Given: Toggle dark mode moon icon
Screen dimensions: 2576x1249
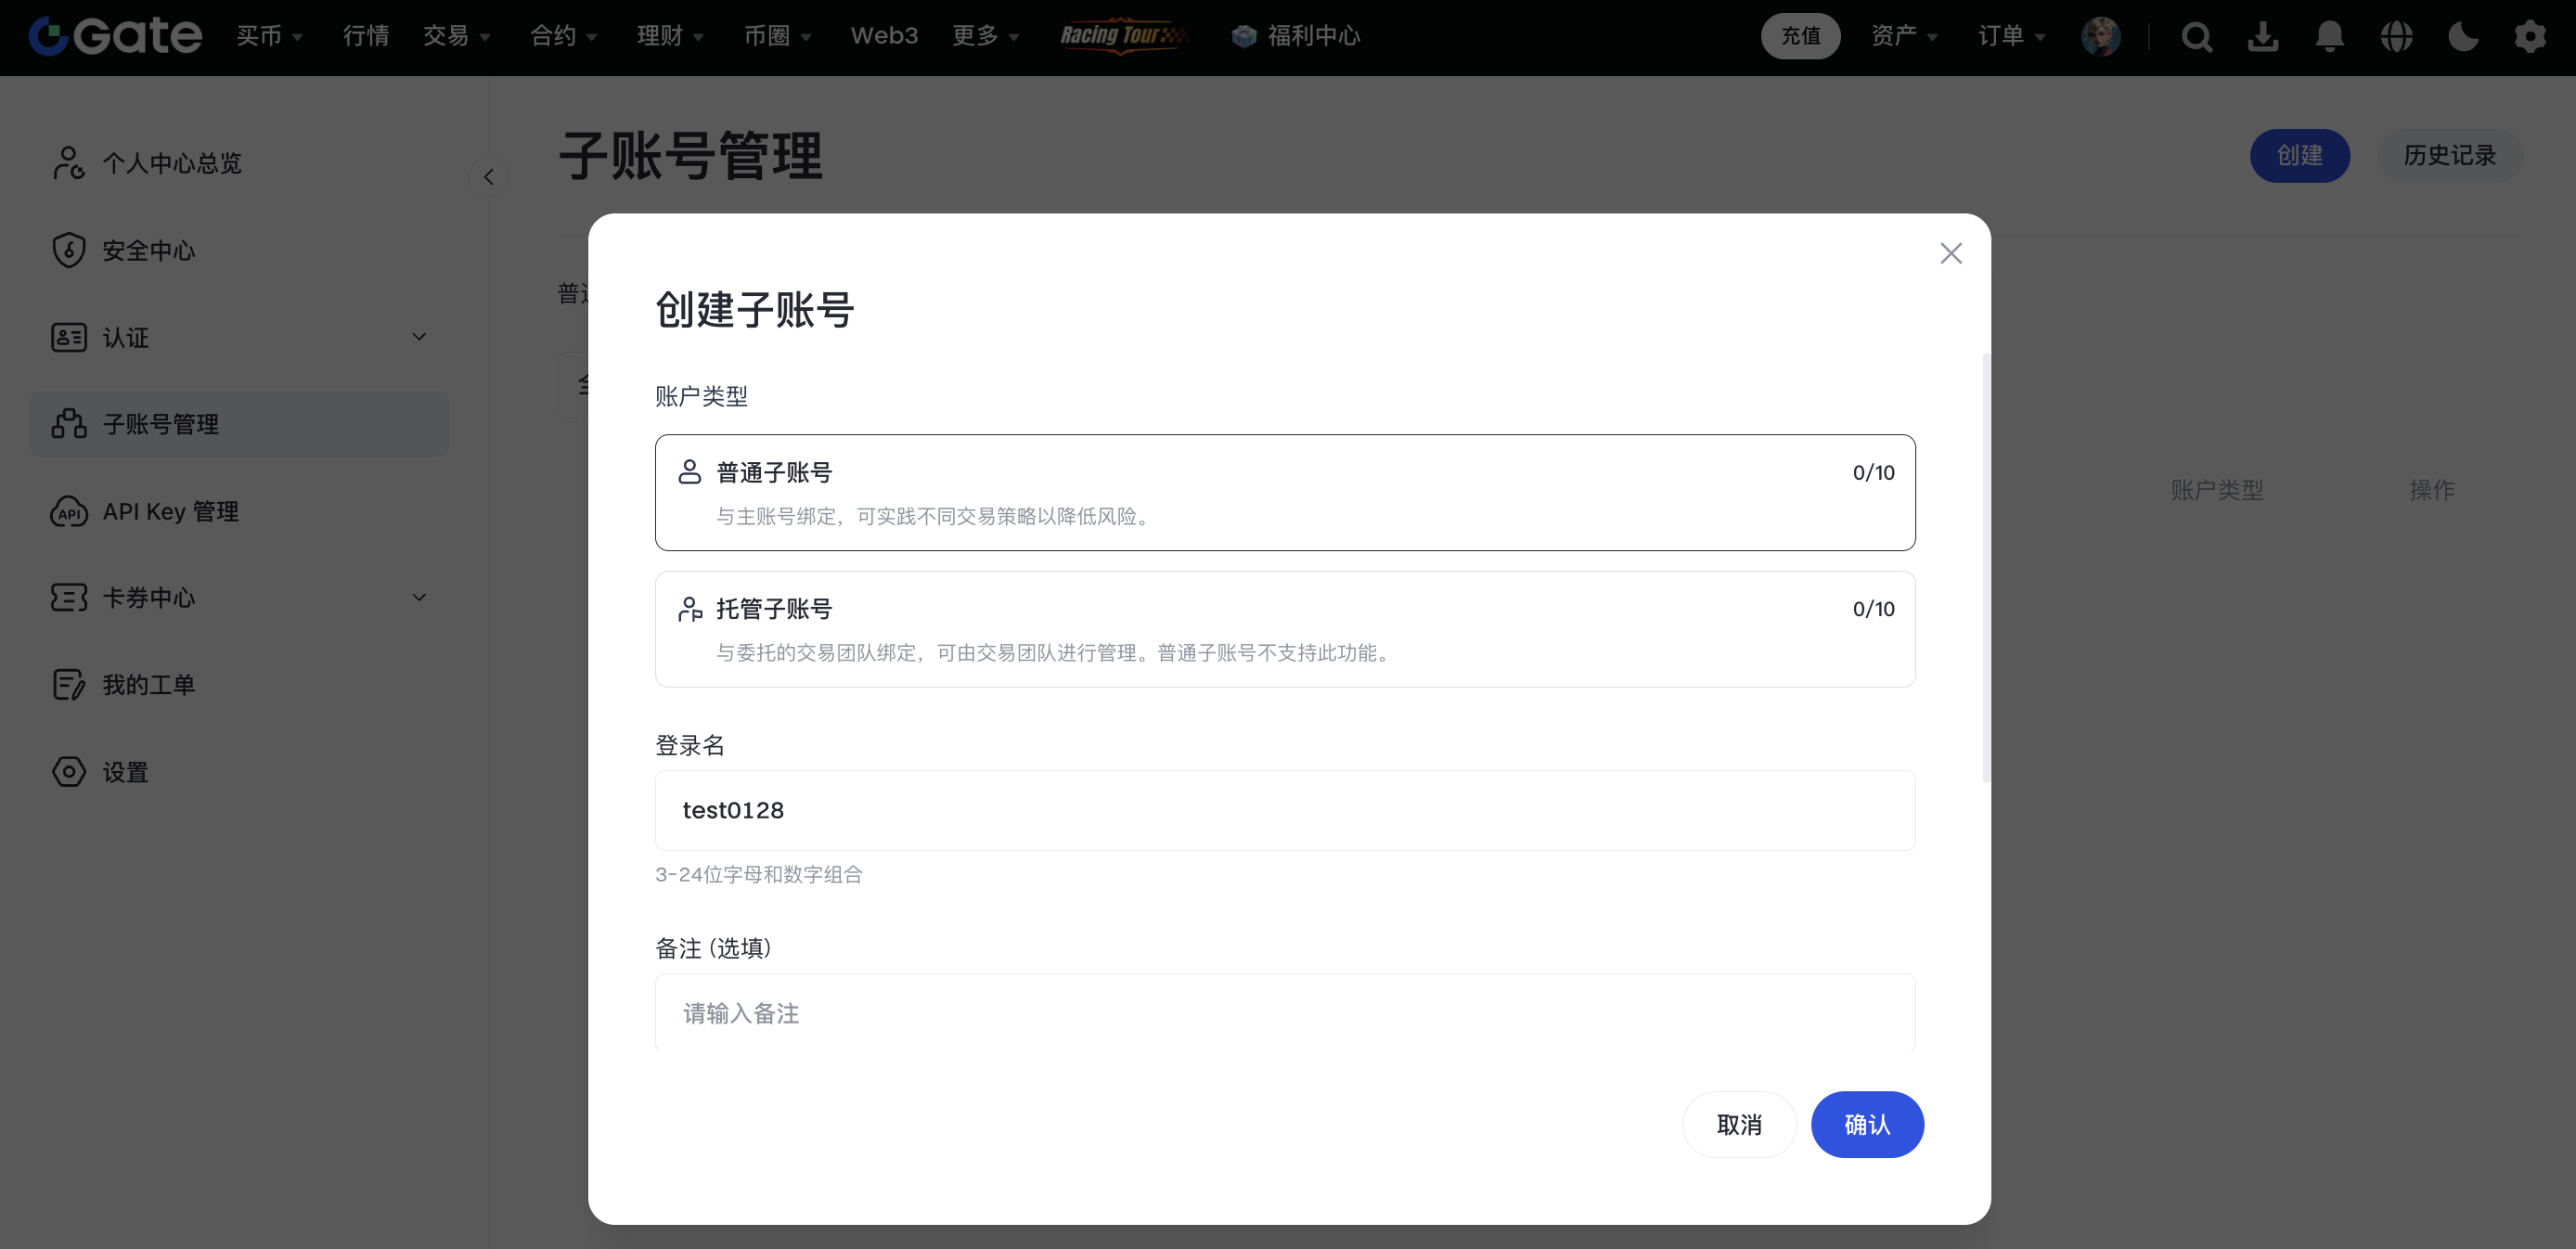Looking at the screenshot, I should coord(2463,37).
